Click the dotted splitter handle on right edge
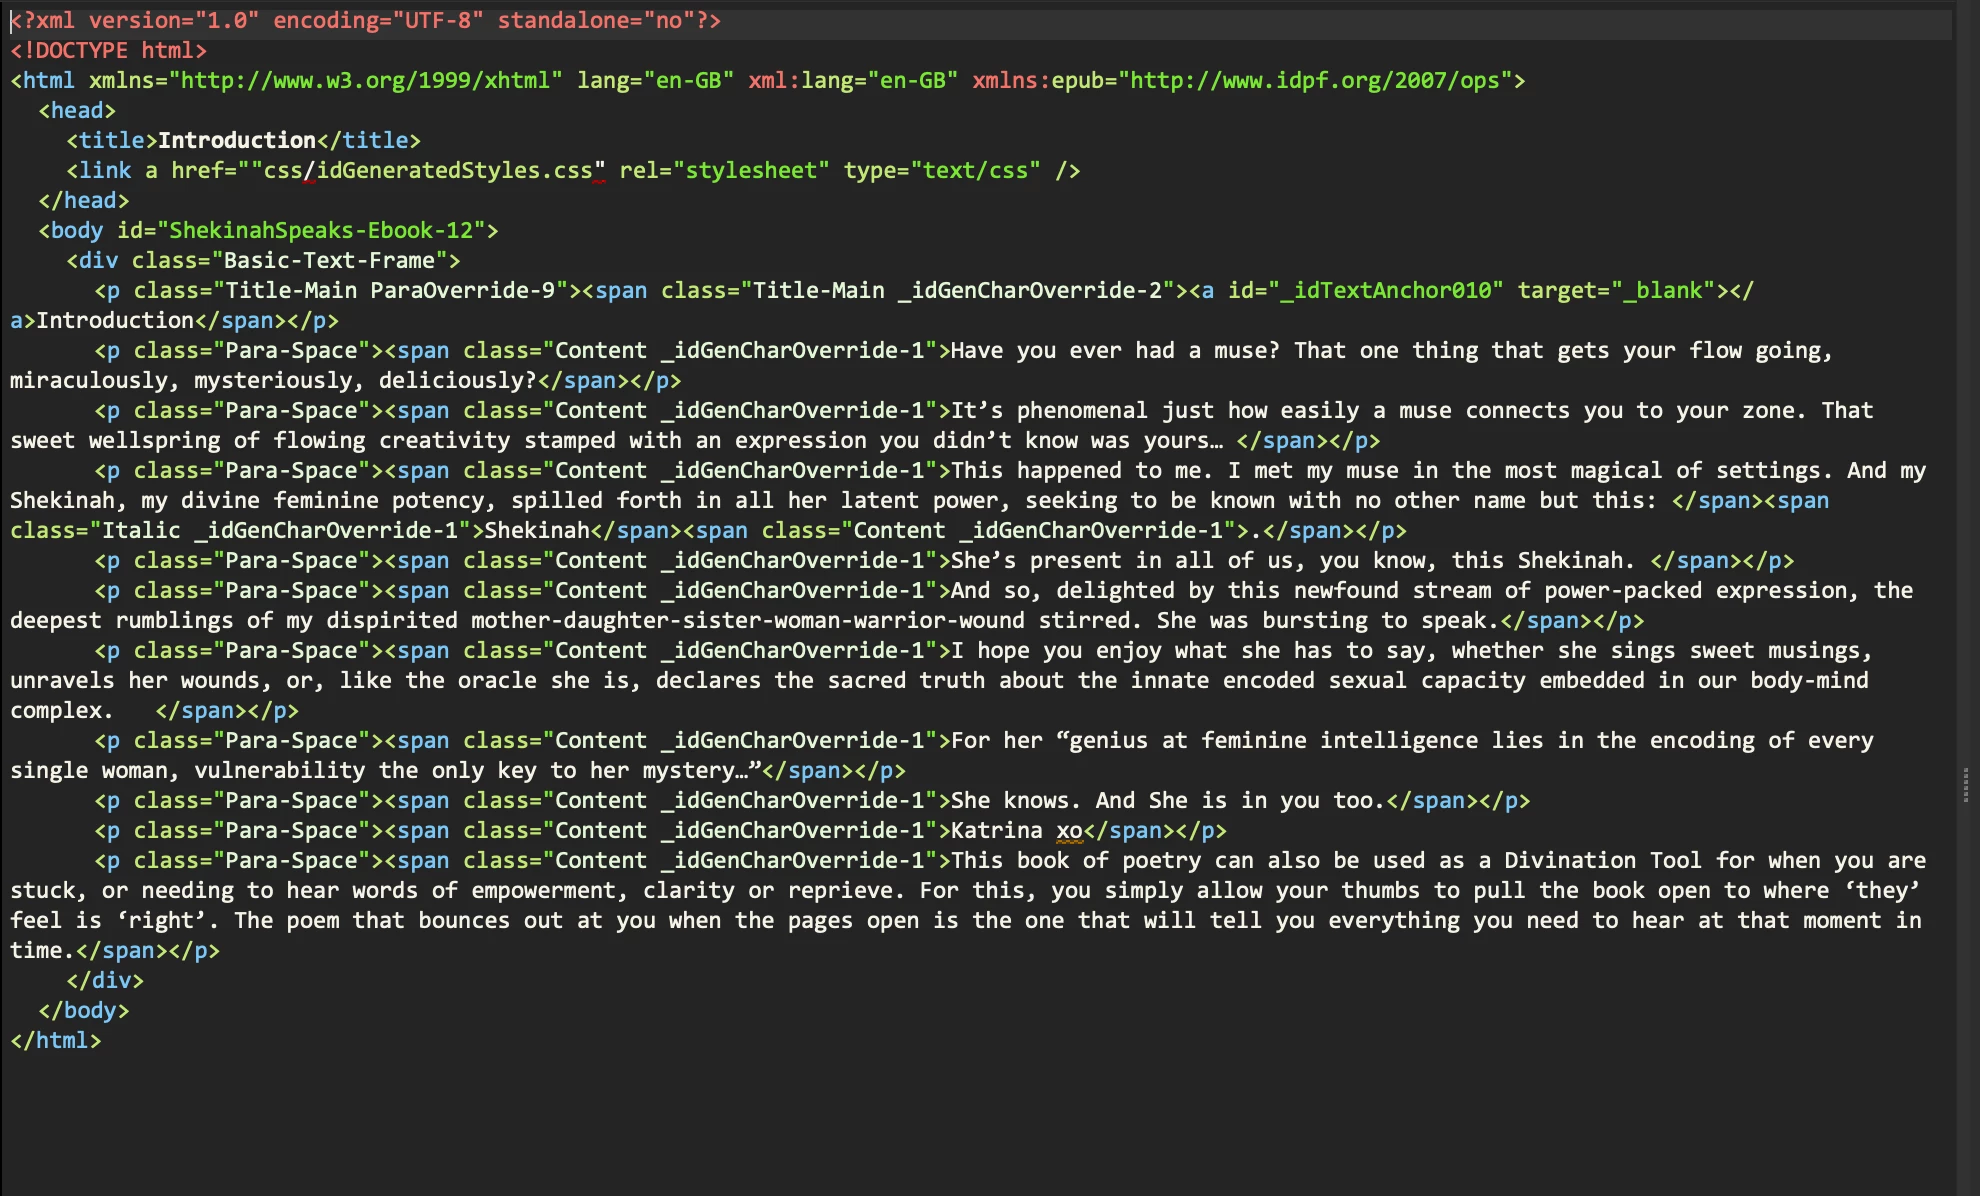The width and height of the screenshot is (1980, 1196). (x=1965, y=785)
